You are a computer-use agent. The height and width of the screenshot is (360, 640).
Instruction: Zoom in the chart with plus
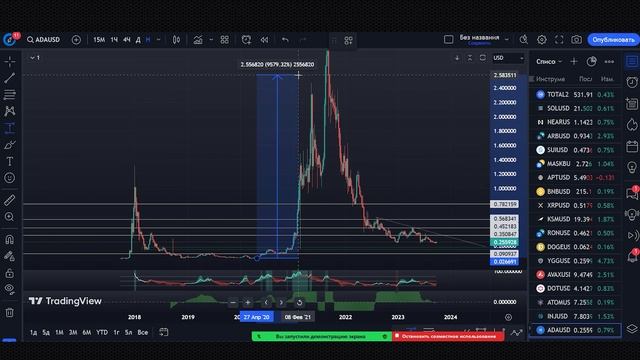[x=248, y=302]
